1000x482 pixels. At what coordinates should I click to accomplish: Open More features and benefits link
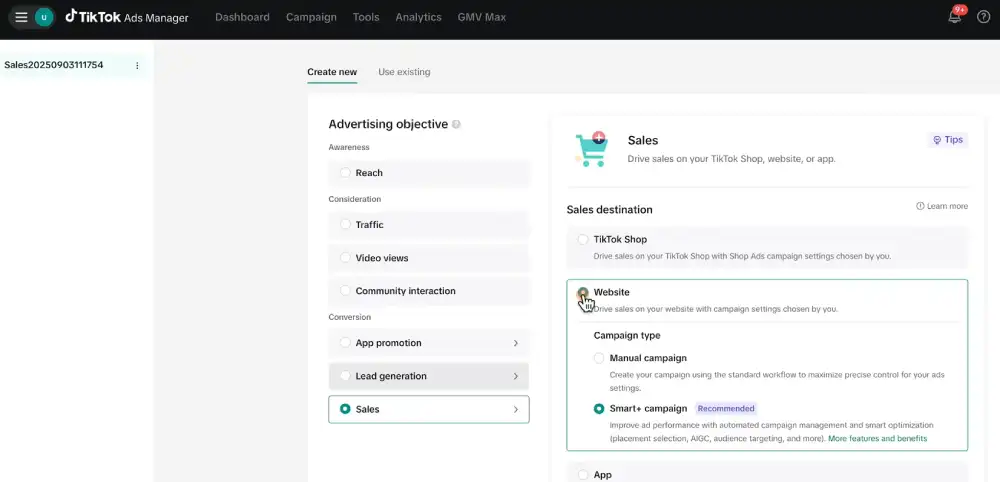click(877, 438)
